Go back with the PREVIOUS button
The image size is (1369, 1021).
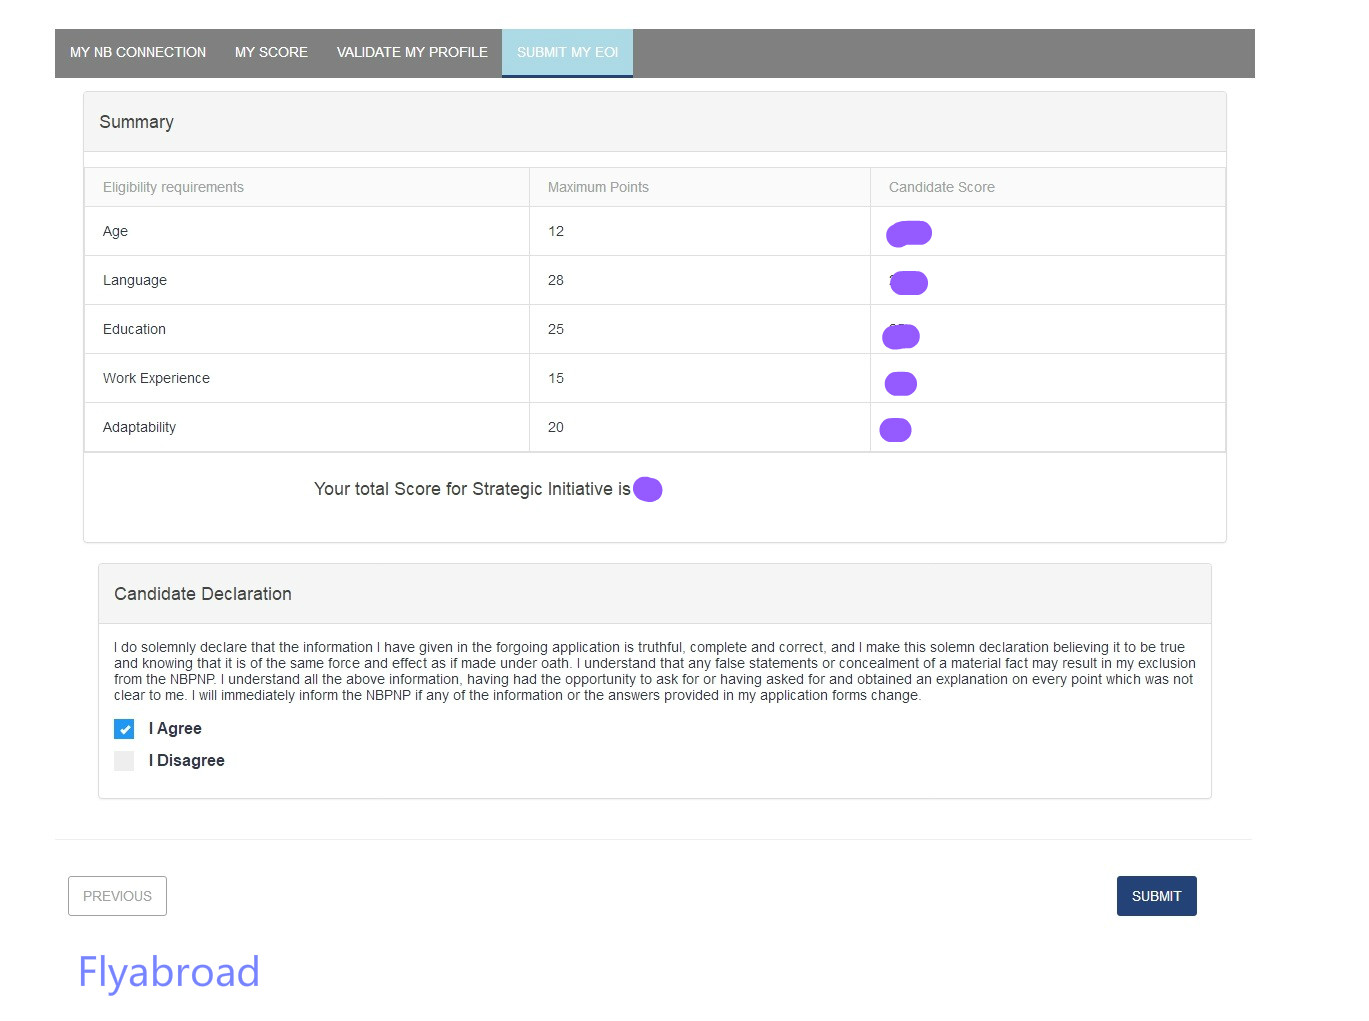click(117, 896)
